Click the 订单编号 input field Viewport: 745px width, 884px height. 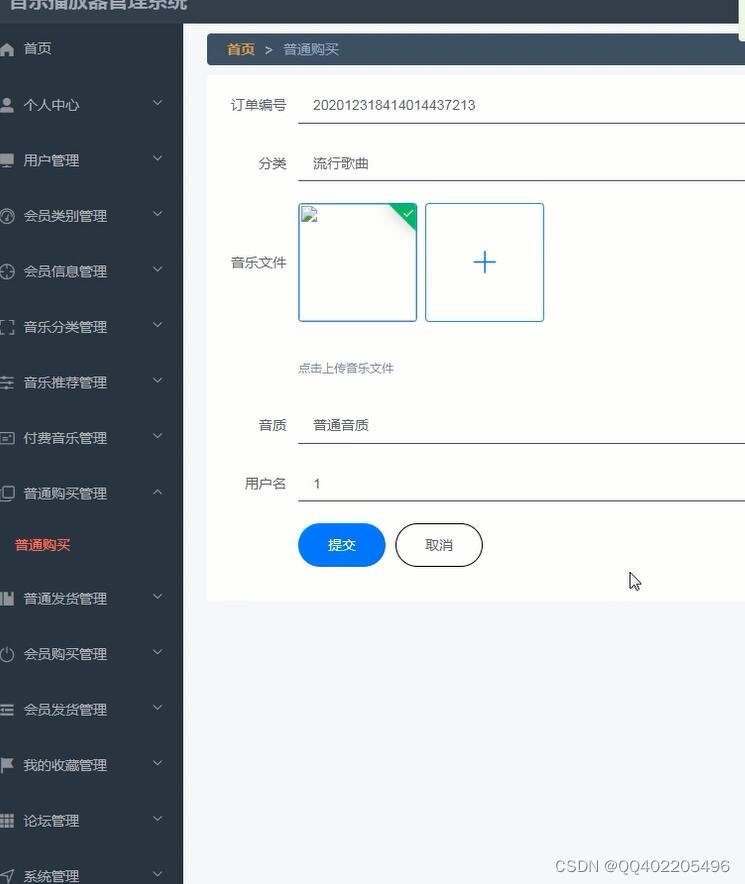[x=522, y=105]
